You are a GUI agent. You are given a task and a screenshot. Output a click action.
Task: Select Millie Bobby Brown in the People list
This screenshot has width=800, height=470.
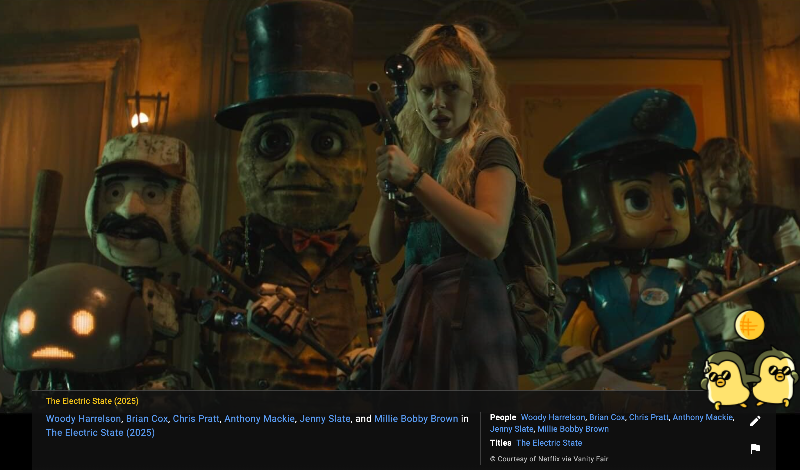point(573,429)
